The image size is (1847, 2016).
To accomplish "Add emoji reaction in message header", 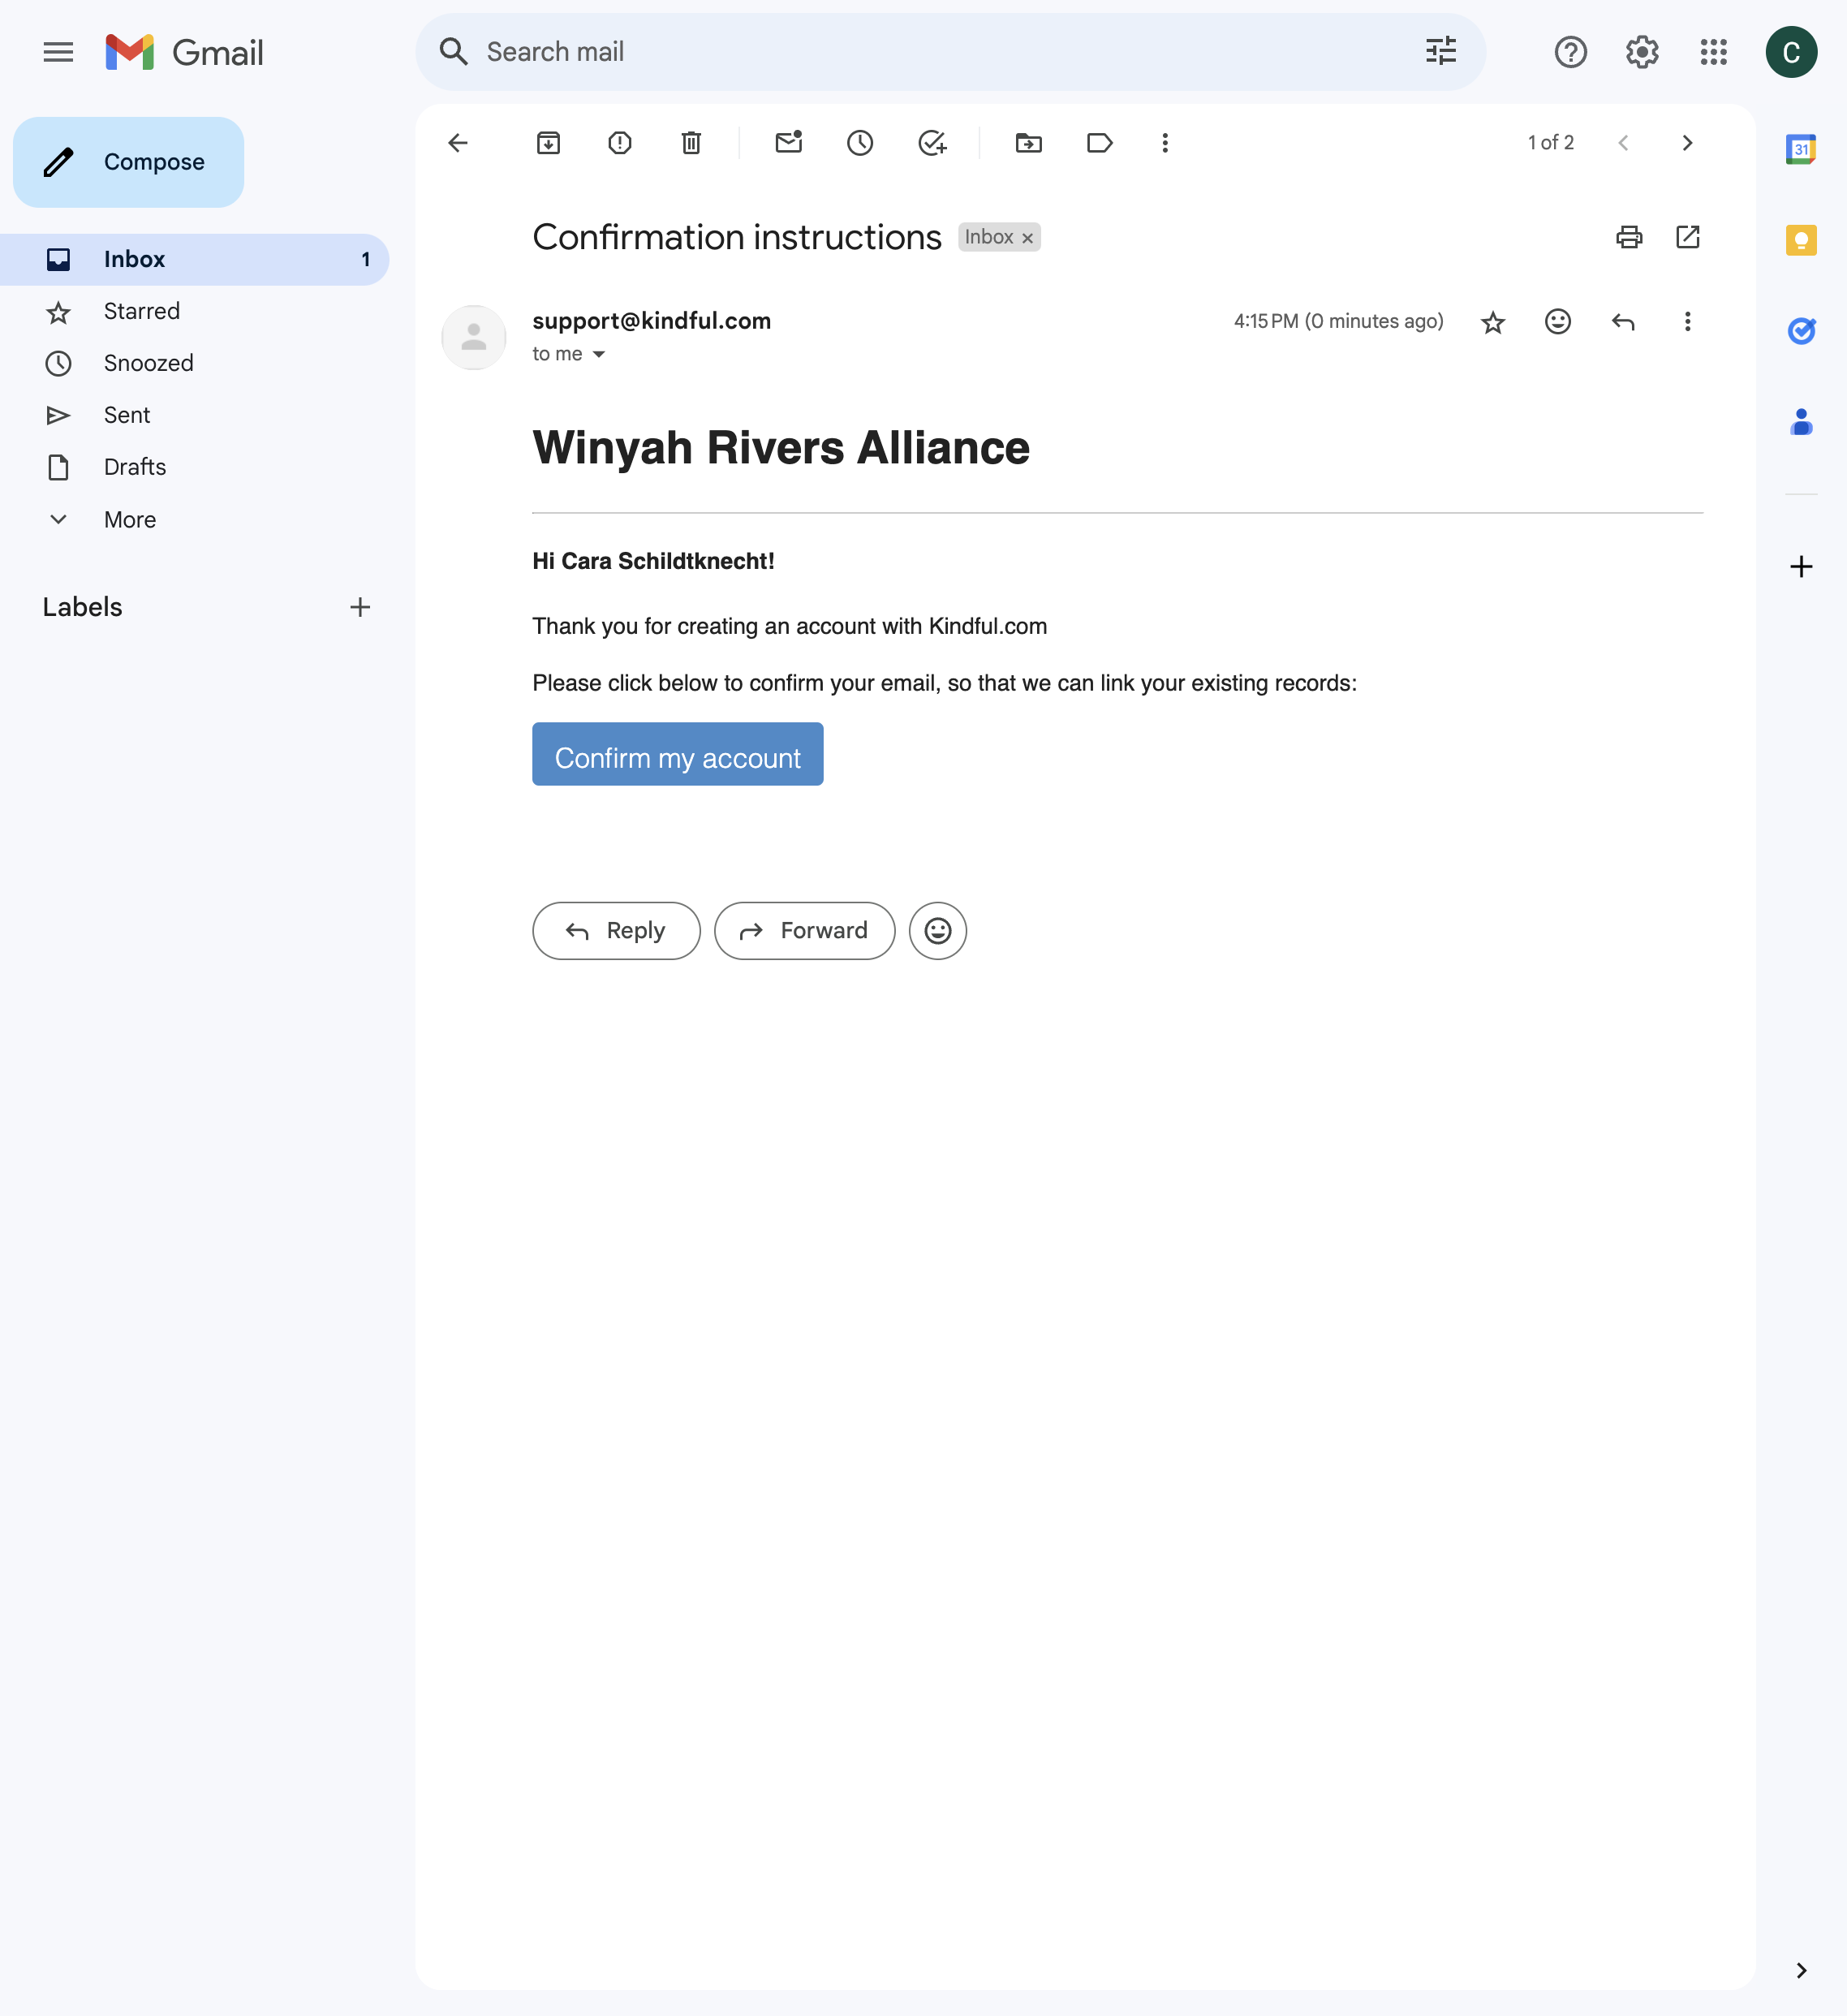I will [x=1558, y=321].
